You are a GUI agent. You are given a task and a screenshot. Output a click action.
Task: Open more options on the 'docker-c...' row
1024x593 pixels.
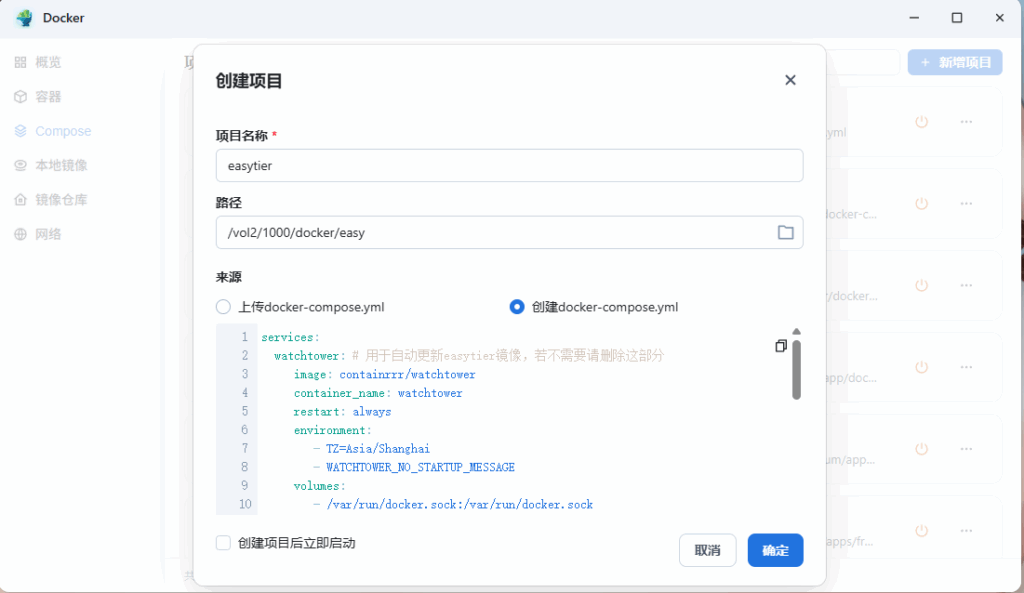coord(967,203)
